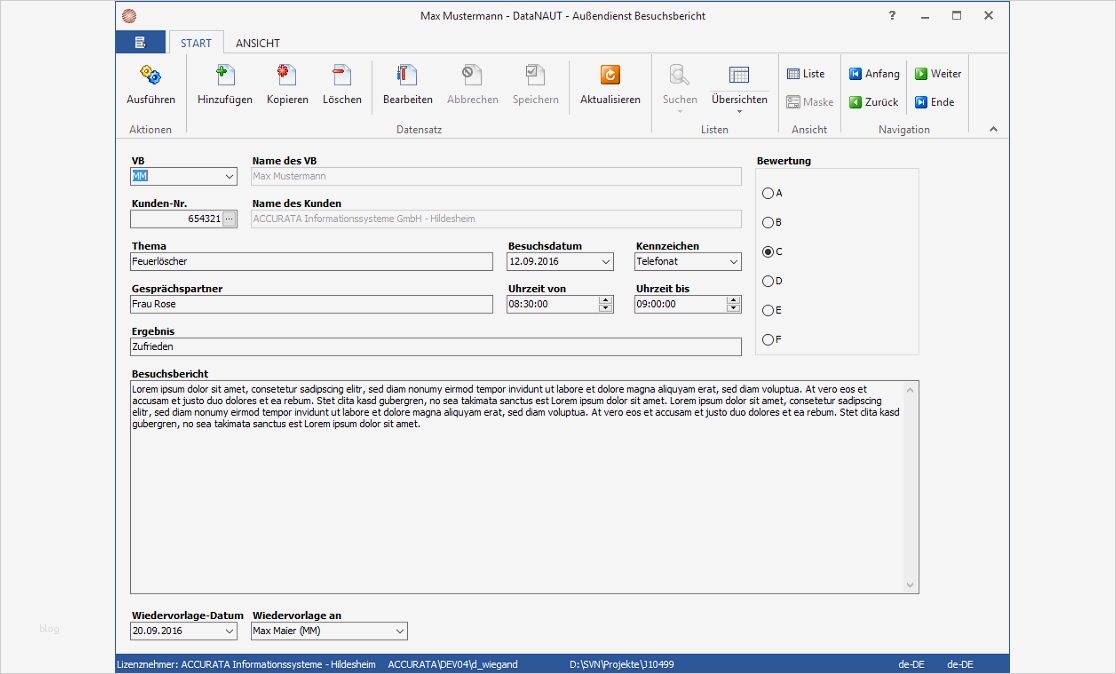Switch to Maske view
The width and height of the screenshot is (1116, 674).
click(809, 102)
